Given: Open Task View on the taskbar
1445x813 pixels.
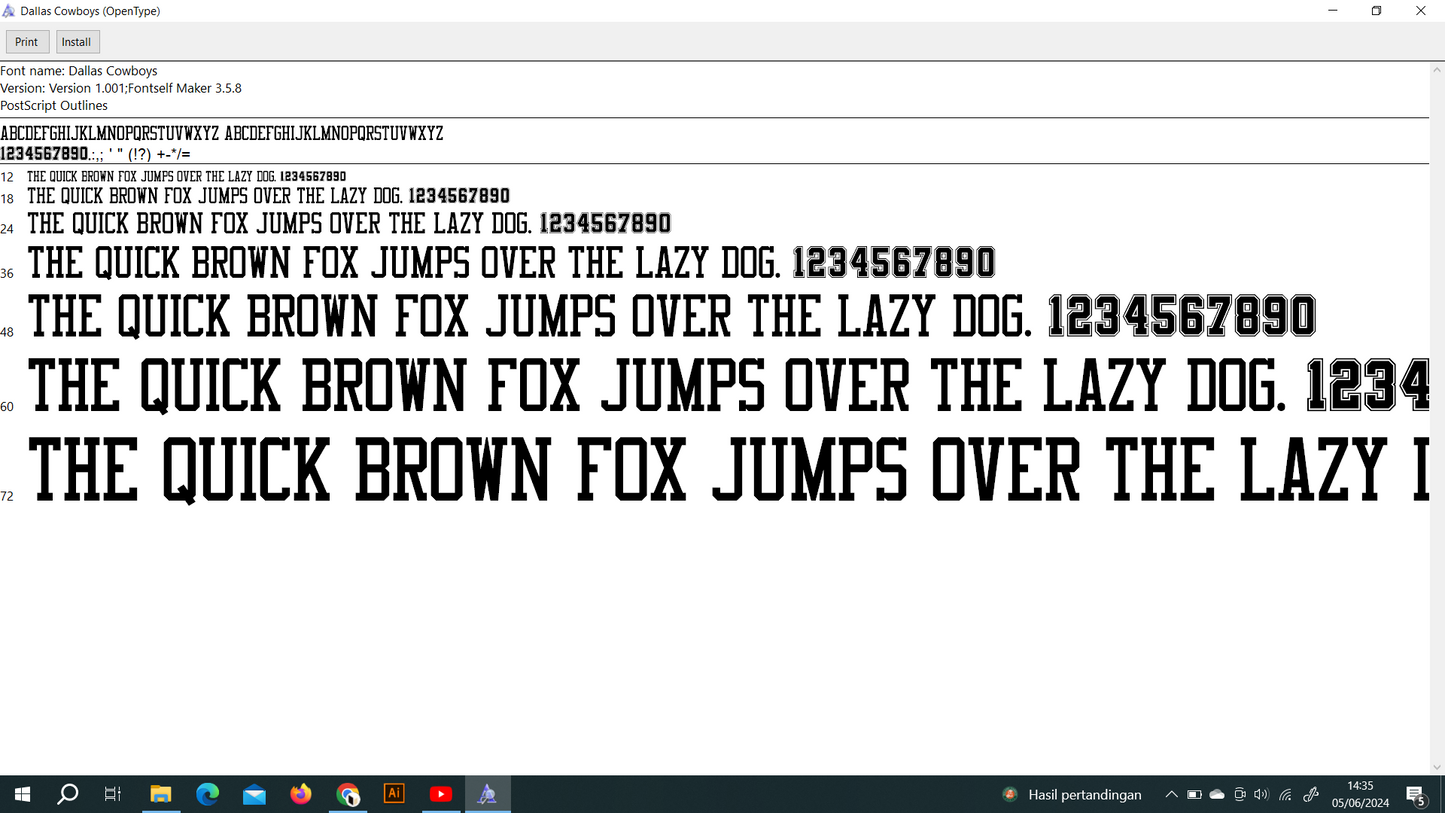Looking at the screenshot, I should click(x=113, y=794).
